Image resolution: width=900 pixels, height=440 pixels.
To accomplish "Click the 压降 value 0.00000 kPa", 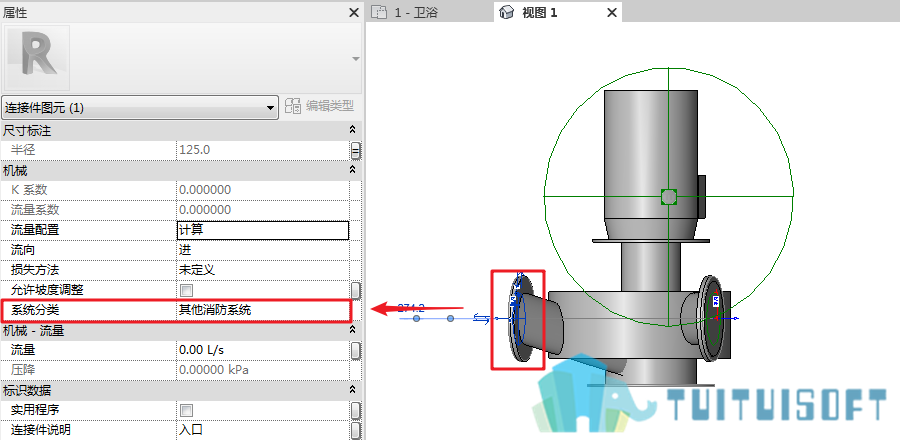I will pos(263,370).
